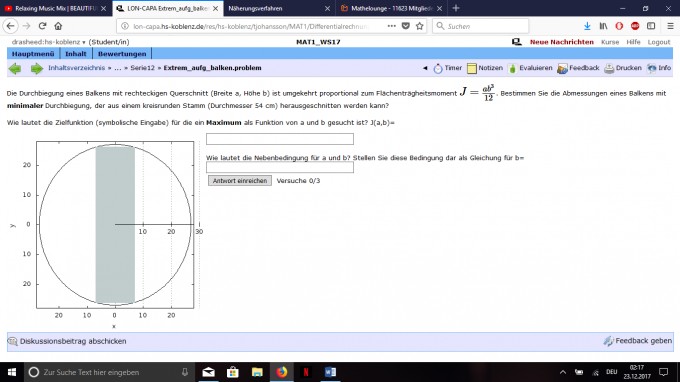Open the Windows Start menu
Screen dimensions: 680x382
click(12, 372)
